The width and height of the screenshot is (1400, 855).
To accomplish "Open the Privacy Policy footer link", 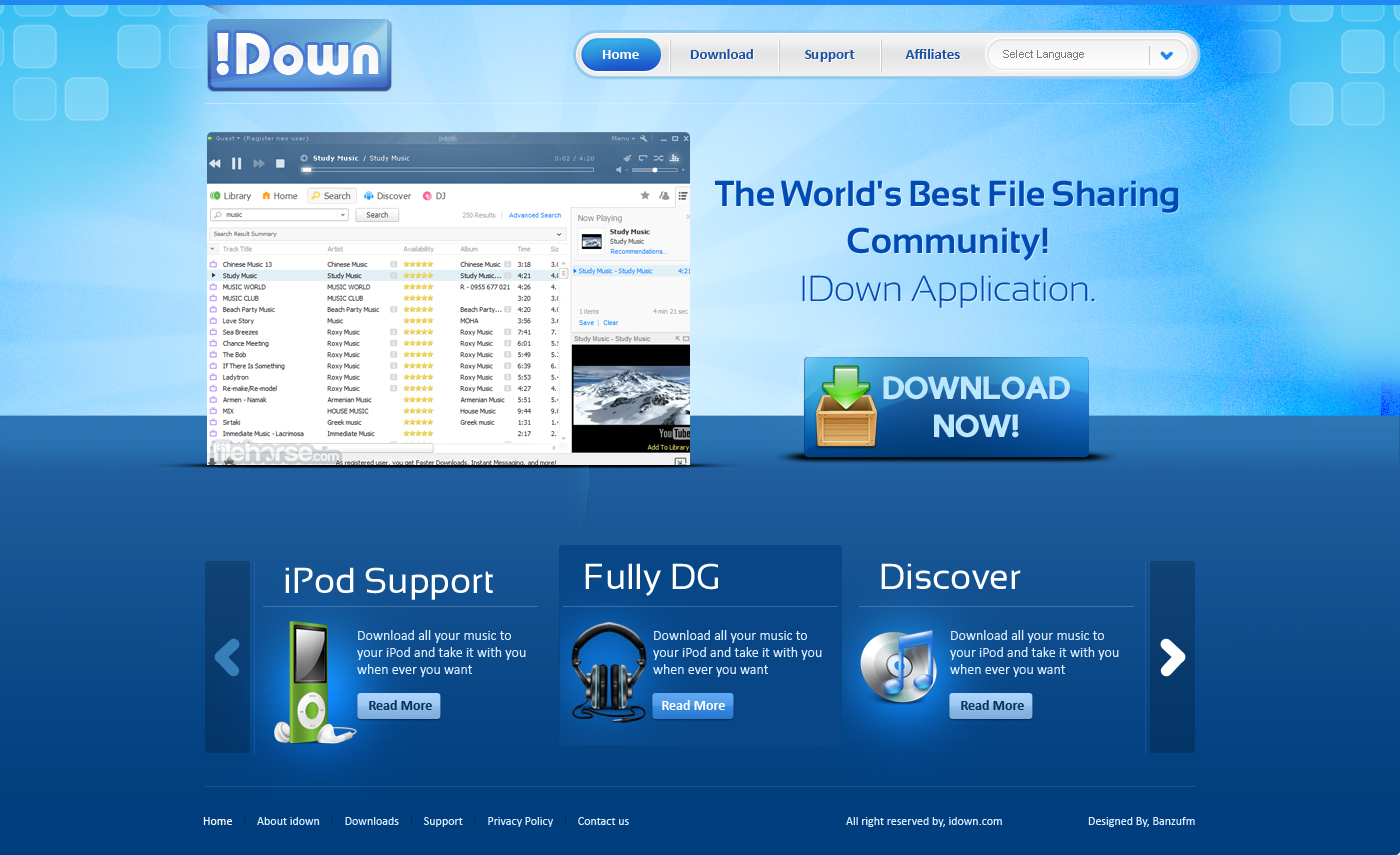I will coord(520,822).
